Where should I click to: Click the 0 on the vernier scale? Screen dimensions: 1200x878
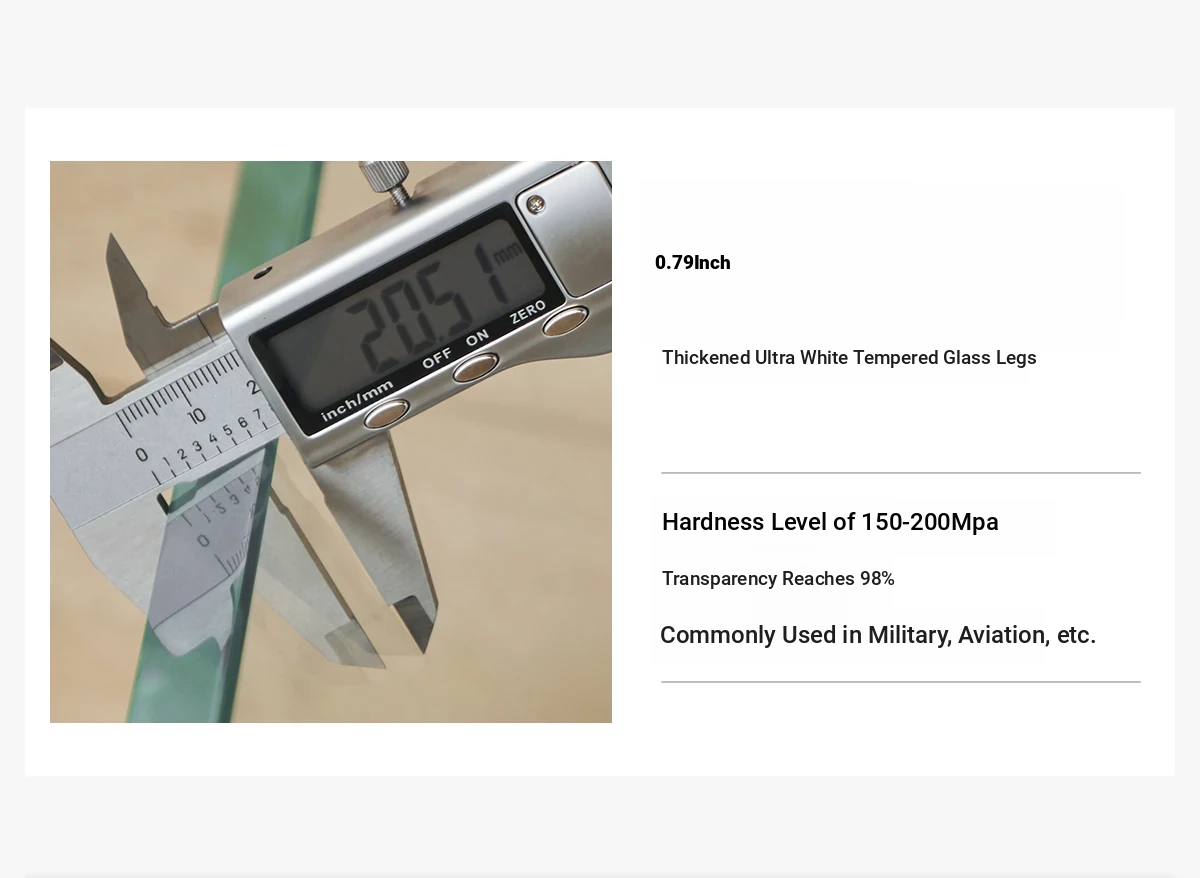click(x=142, y=455)
